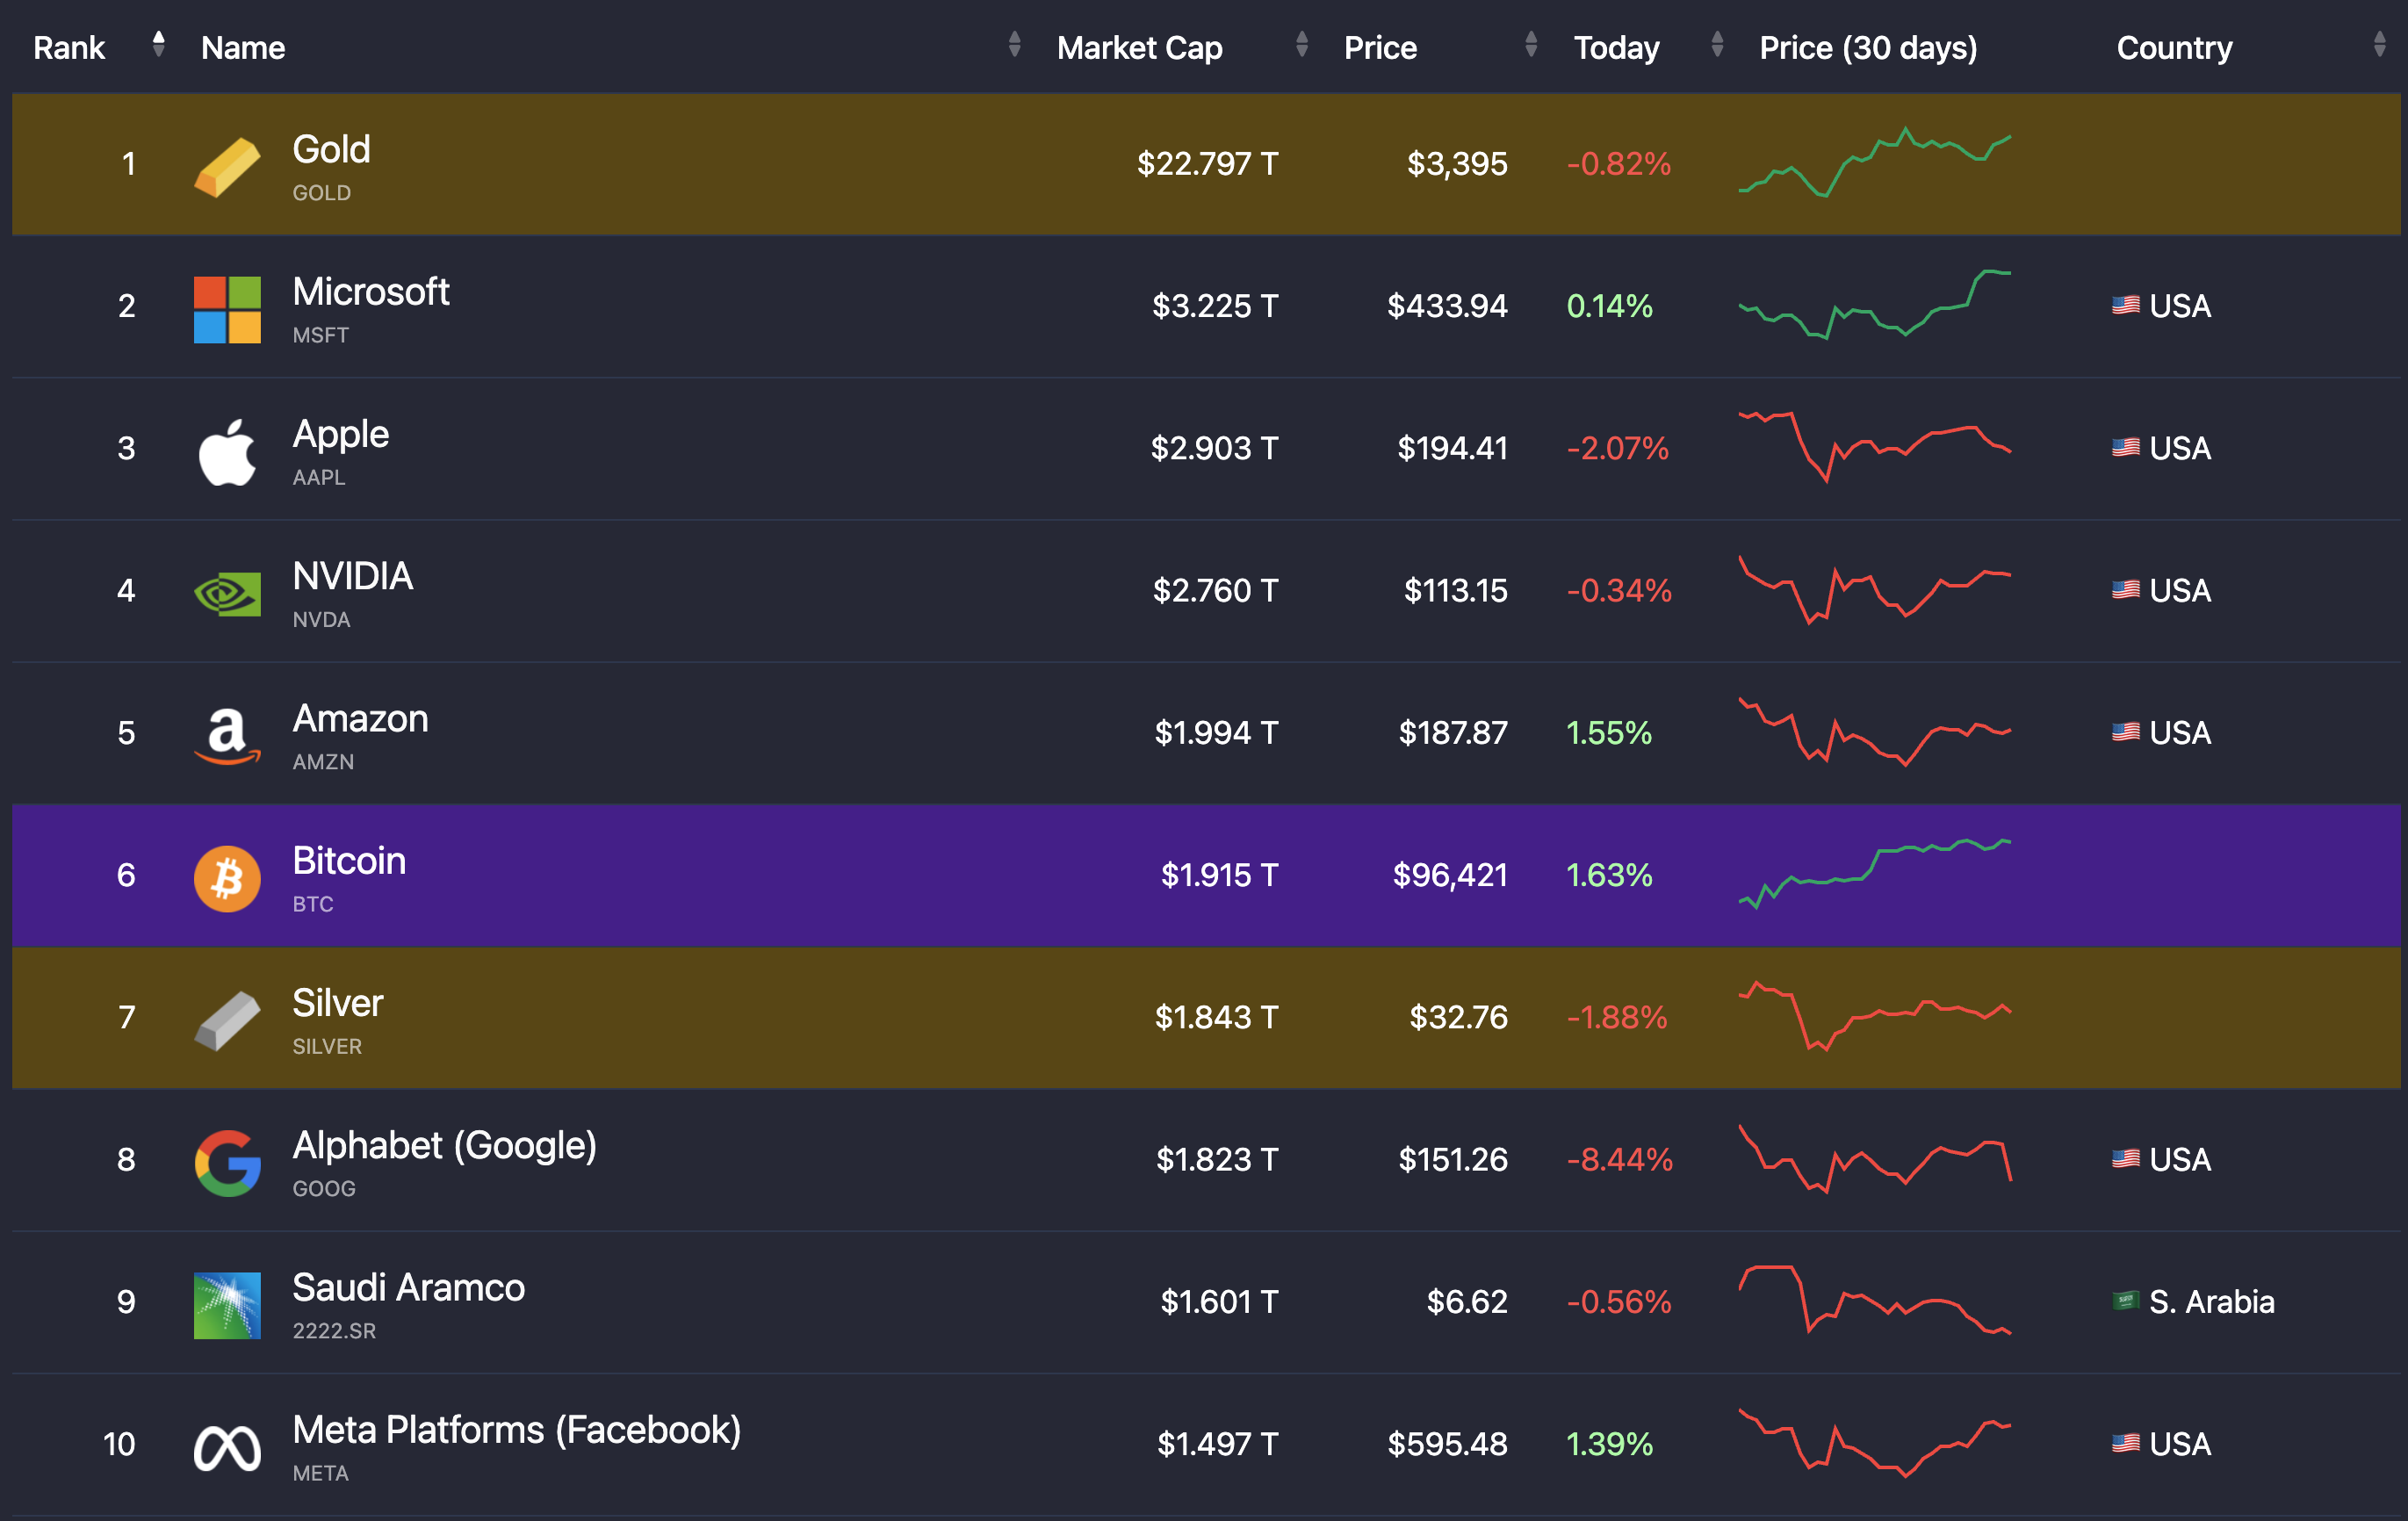The image size is (2408, 1521).
Task: Click the Country column header
Action: 2174,48
